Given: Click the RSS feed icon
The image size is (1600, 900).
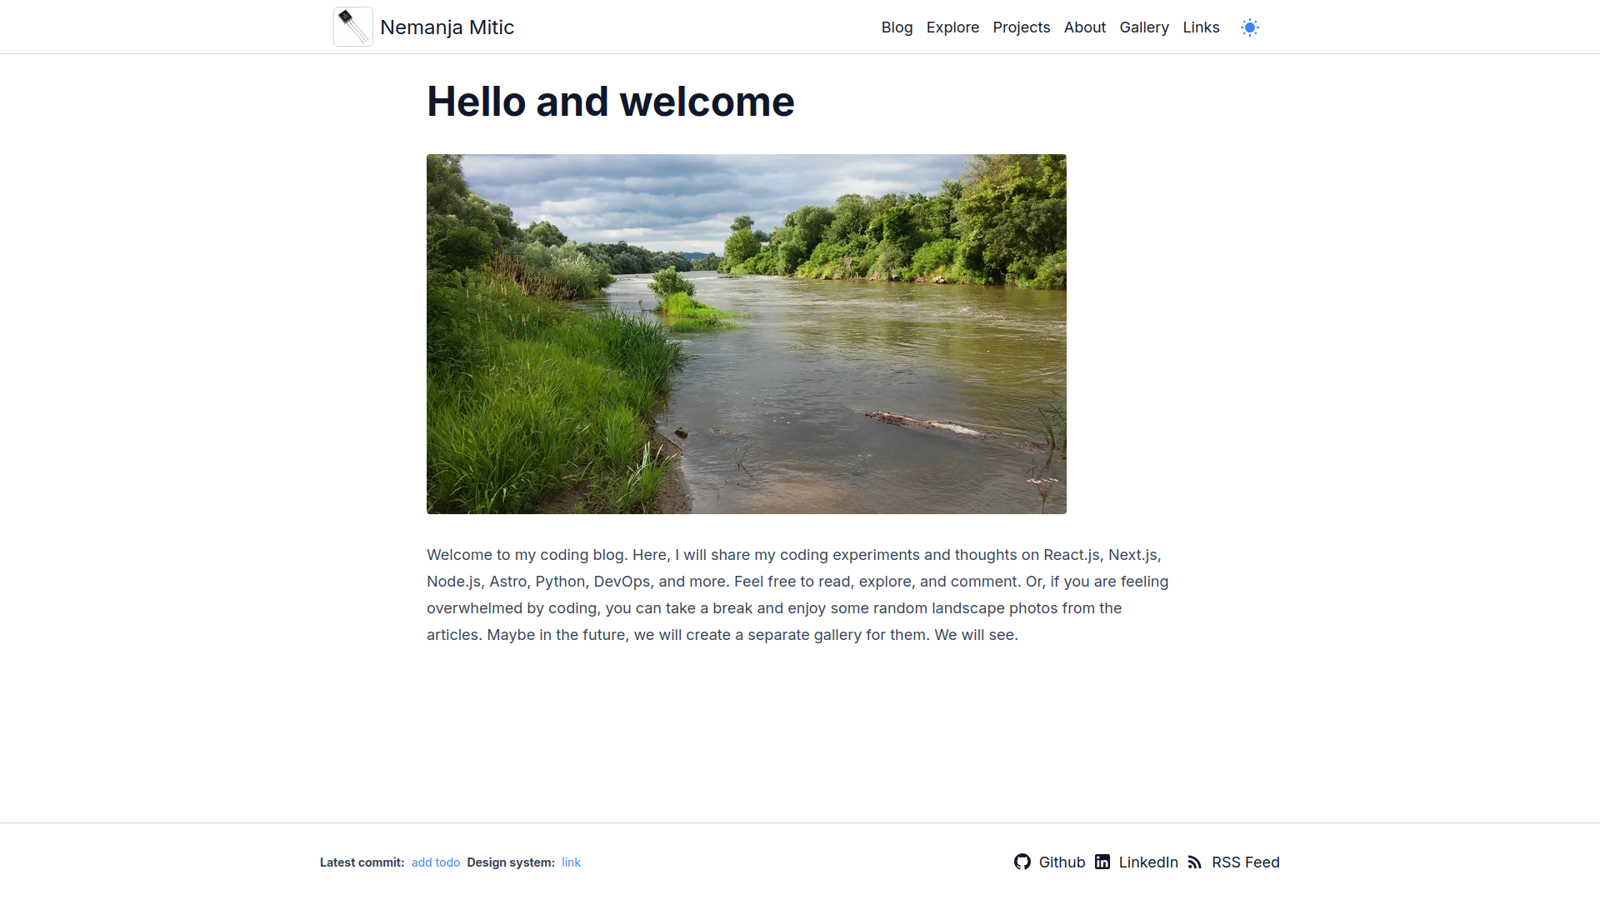Looking at the screenshot, I should click(1195, 862).
